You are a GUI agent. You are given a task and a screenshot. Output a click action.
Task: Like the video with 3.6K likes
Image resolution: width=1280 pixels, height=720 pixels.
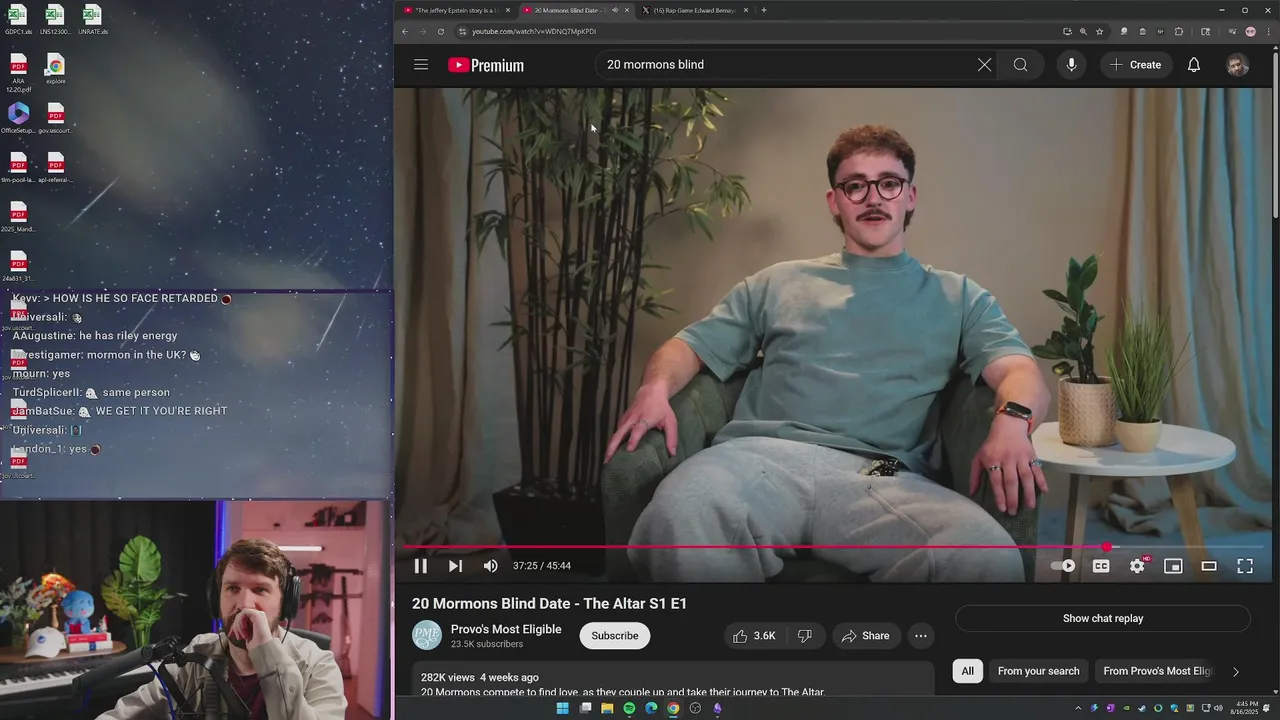click(754, 636)
